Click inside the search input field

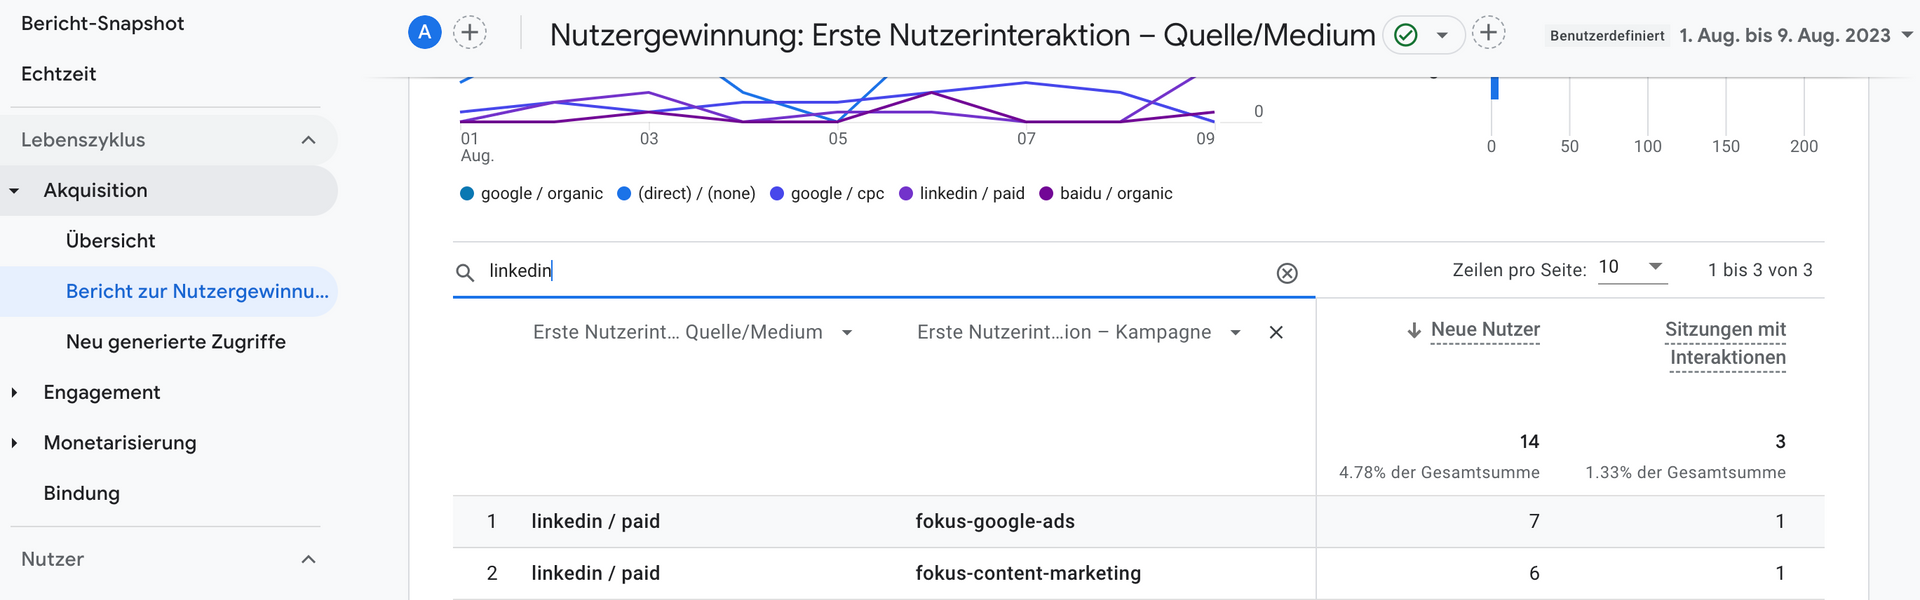pyautogui.click(x=700, y=271)
